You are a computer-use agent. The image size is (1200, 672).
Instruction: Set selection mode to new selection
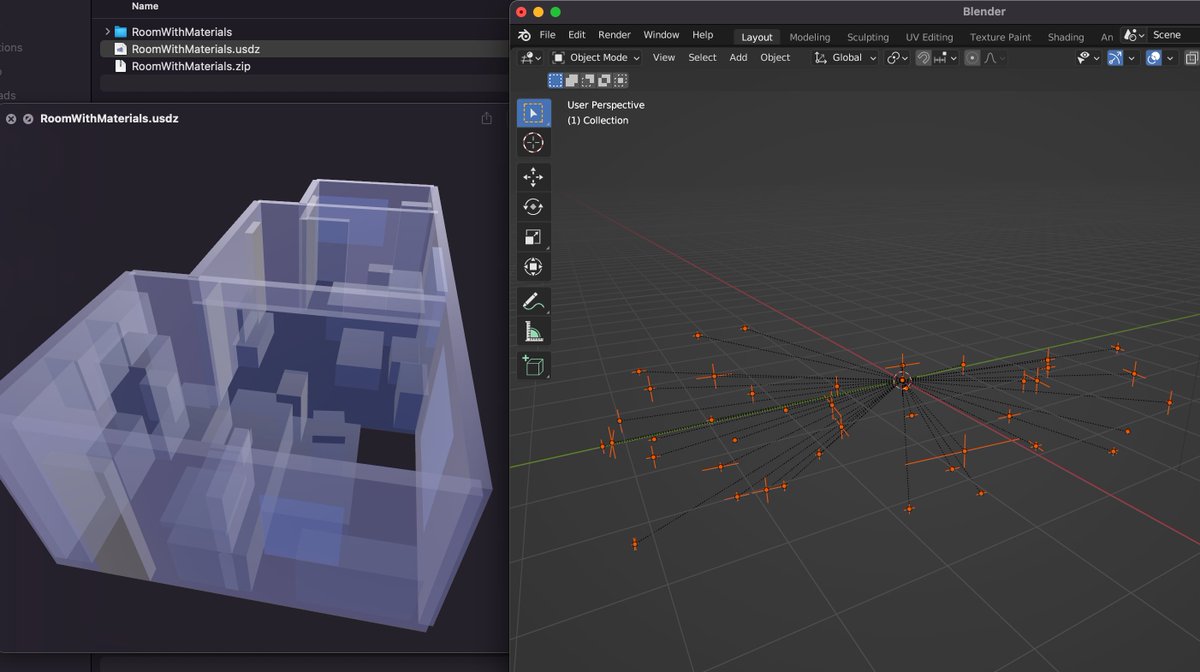555,80
